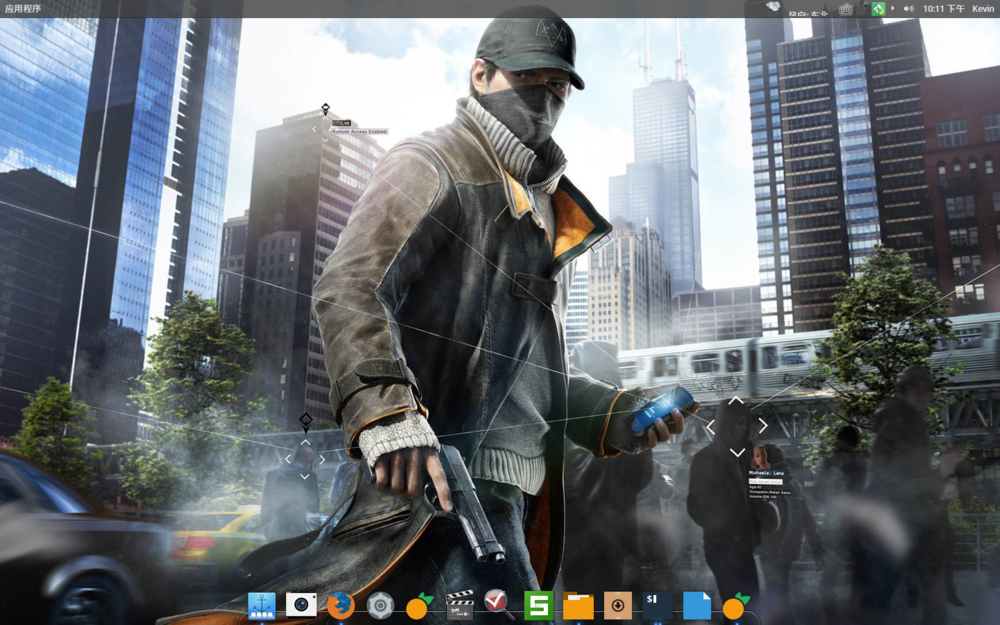Launch the green S spreadsheet app
This screenshot has height=625, width=1000.
pyautogui.click(x=538, y=605)
